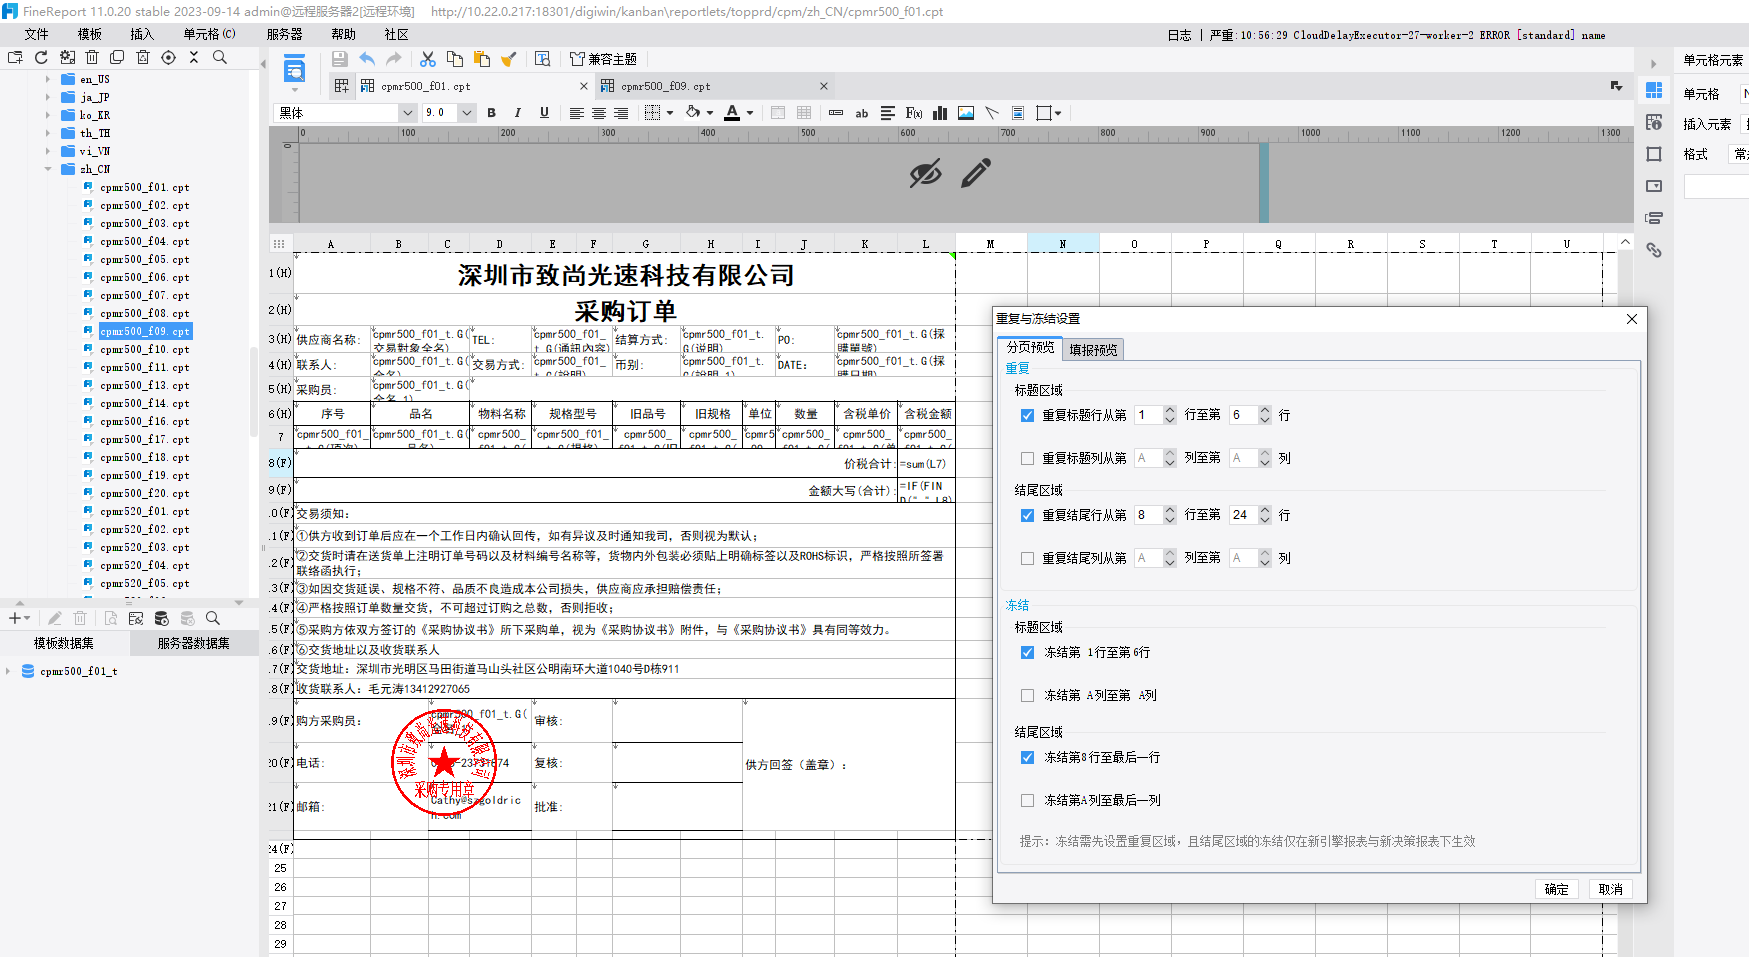Toggle bold formatting

tap(491, 113)
